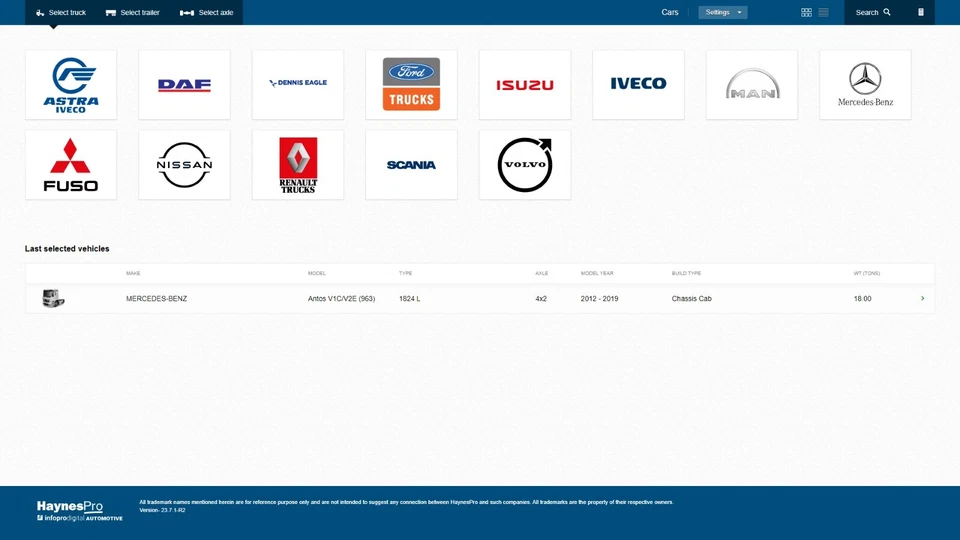Select the Scania logo
Image resolution: width=960 pixels, height=540 pixels.
click(x=411, y=165)
